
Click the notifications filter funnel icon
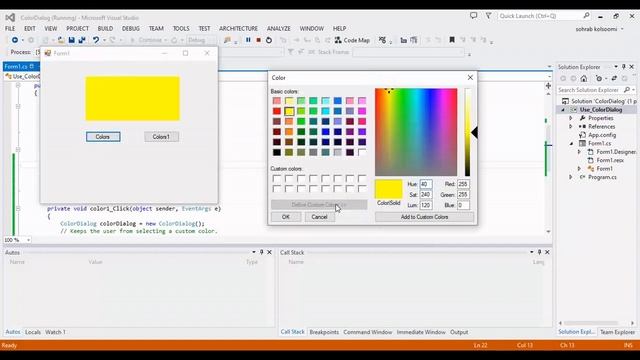pyautogui.click(x=488, y=16)
